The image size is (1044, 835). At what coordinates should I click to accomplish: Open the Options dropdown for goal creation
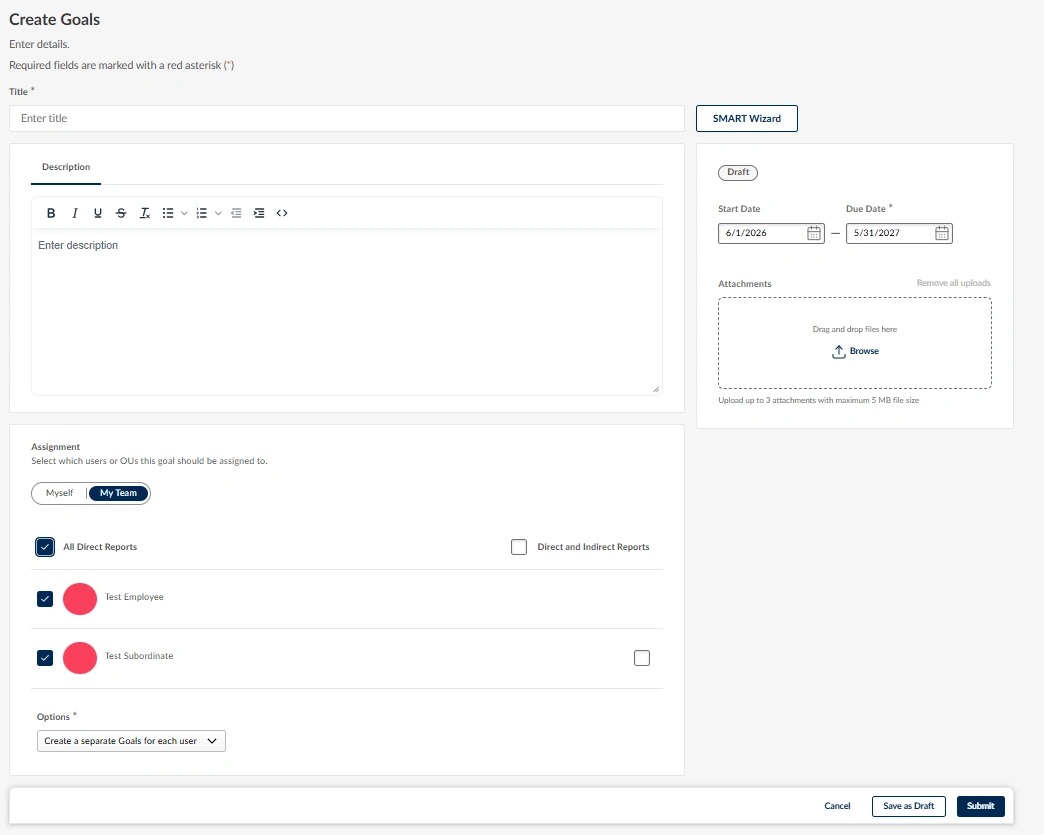click(131, 741)
